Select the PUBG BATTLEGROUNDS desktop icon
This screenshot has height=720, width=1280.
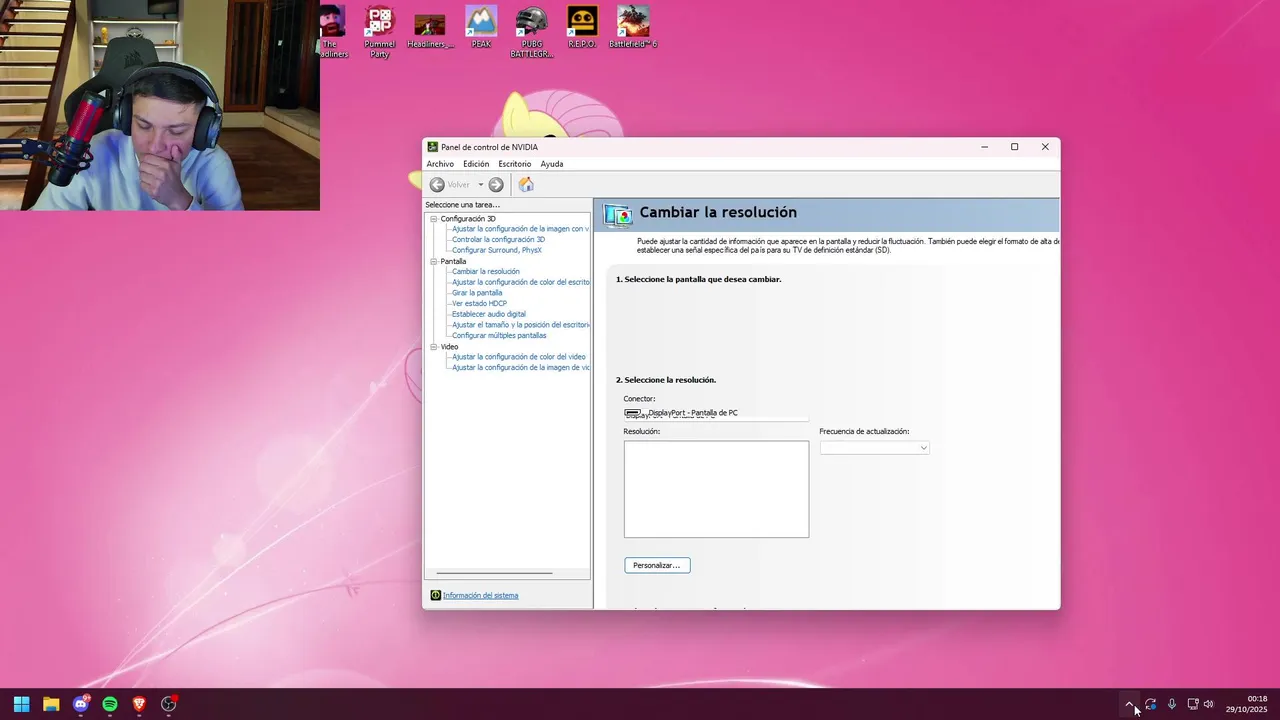(532, 32)
